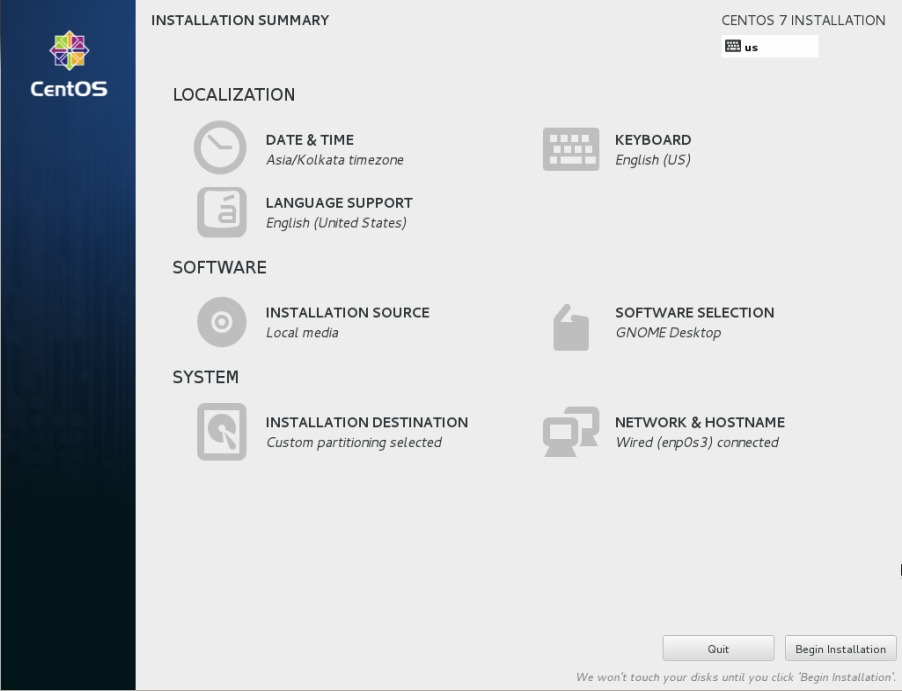This screenshot has width=902, height=691.
Task: Open INSTALLATION DESTINATION settings label
Action: pyautogui.click(x=366, y=422)
